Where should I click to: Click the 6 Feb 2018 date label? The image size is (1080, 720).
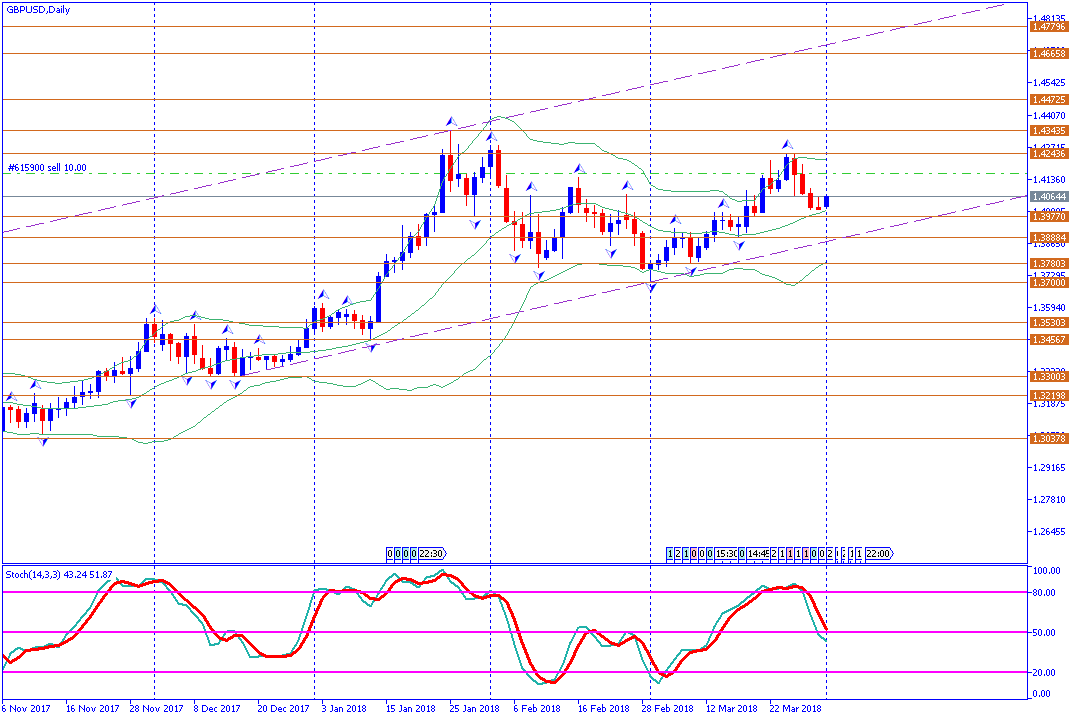click(537, 708)
